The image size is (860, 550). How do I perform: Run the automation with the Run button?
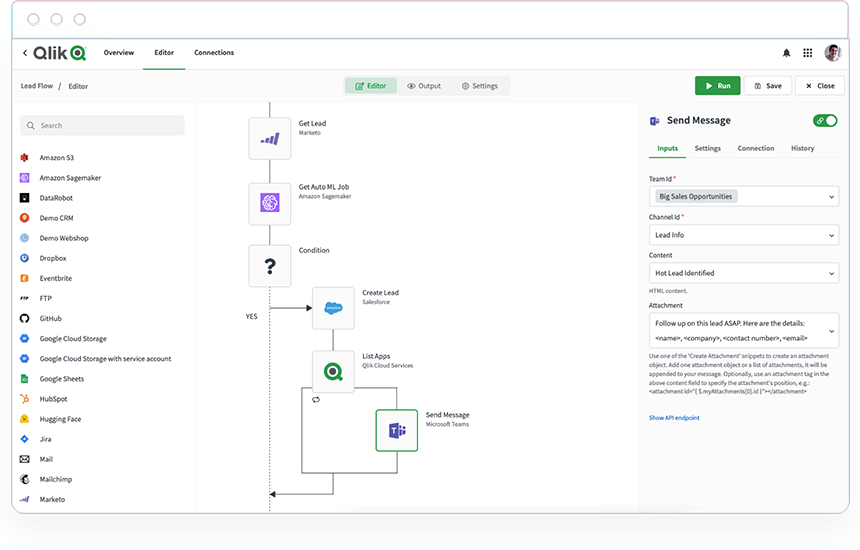(x=716, y=86)
